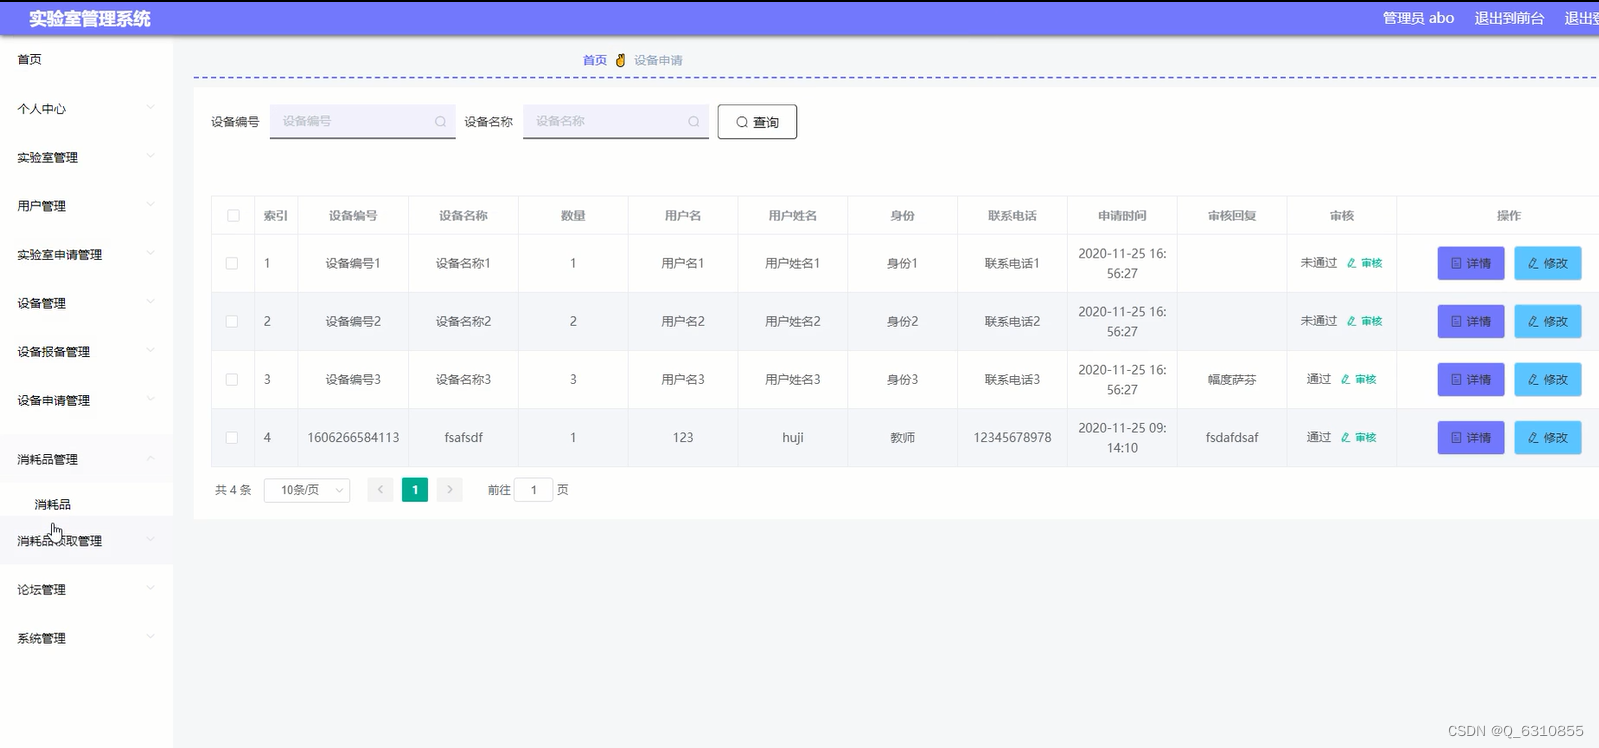Click cell 幅度萨芬 in 审核回复 column

click(1232, 380)
